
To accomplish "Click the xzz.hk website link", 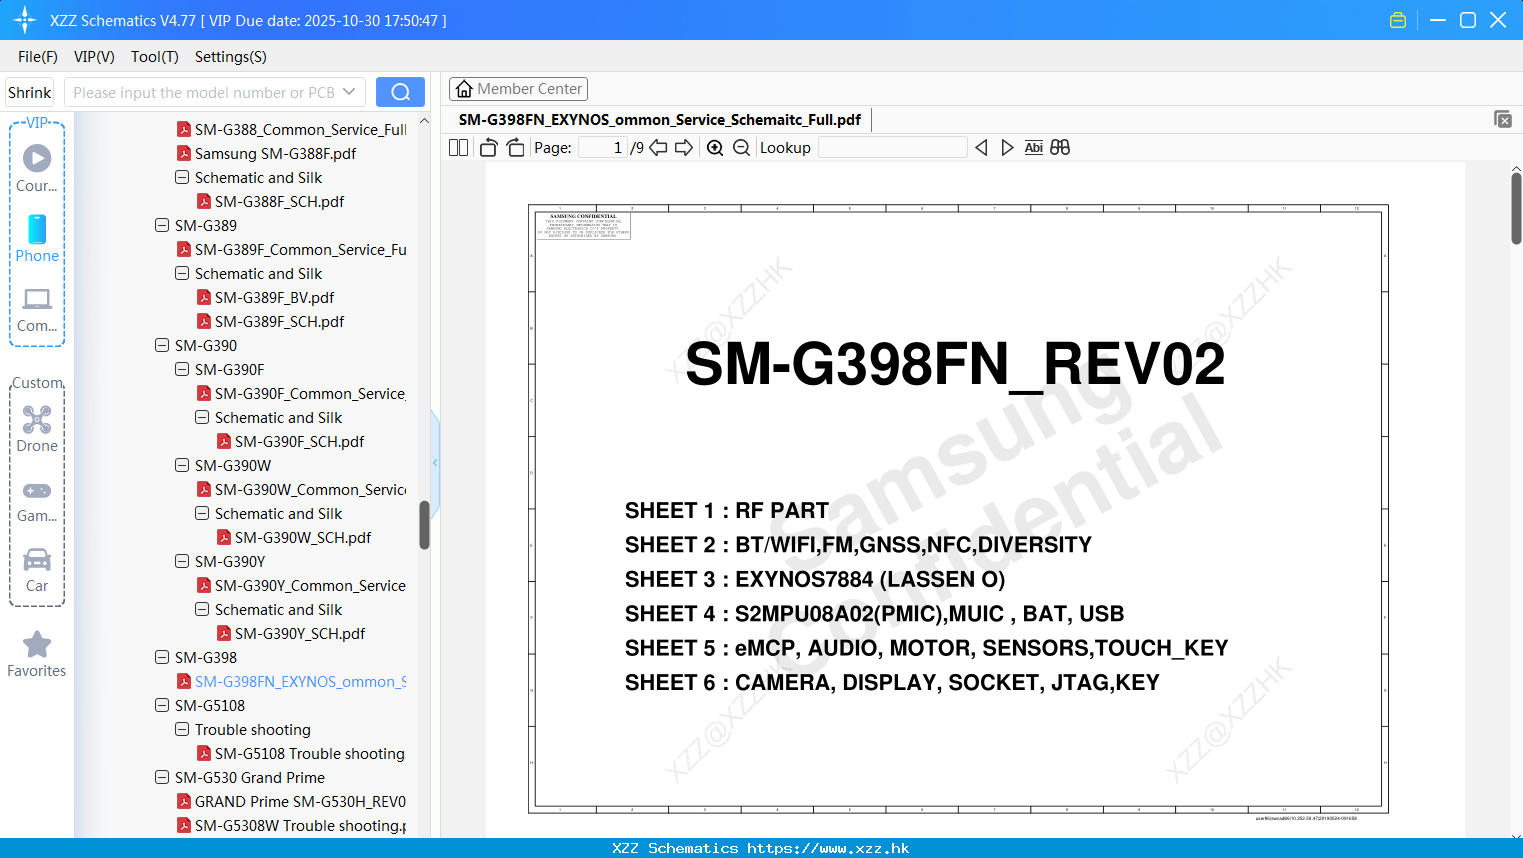I will click(x=828, y=848).
